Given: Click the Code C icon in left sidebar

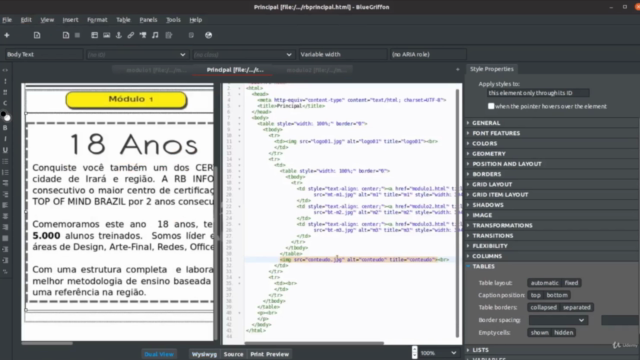Looking at the screenshot, I should [5, 103].
